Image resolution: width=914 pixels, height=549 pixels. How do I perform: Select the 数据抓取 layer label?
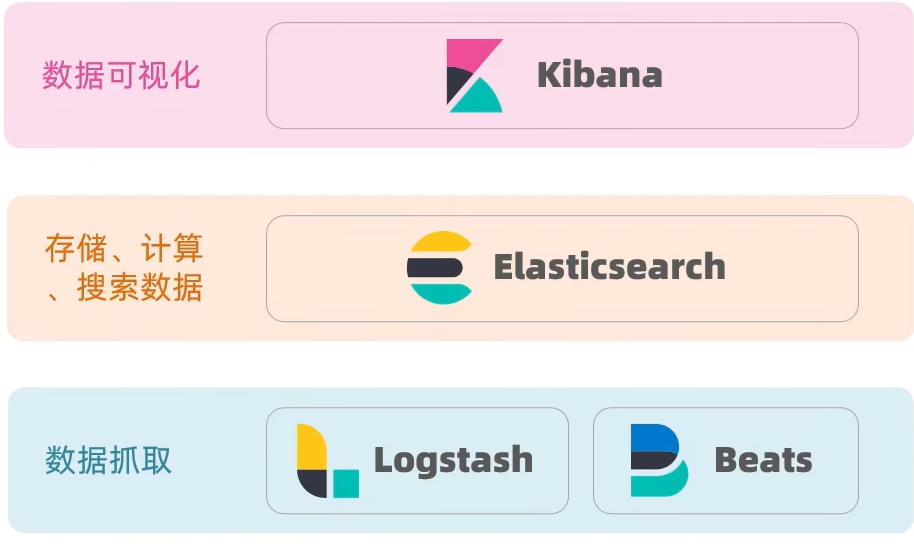[x=109, y=460]
